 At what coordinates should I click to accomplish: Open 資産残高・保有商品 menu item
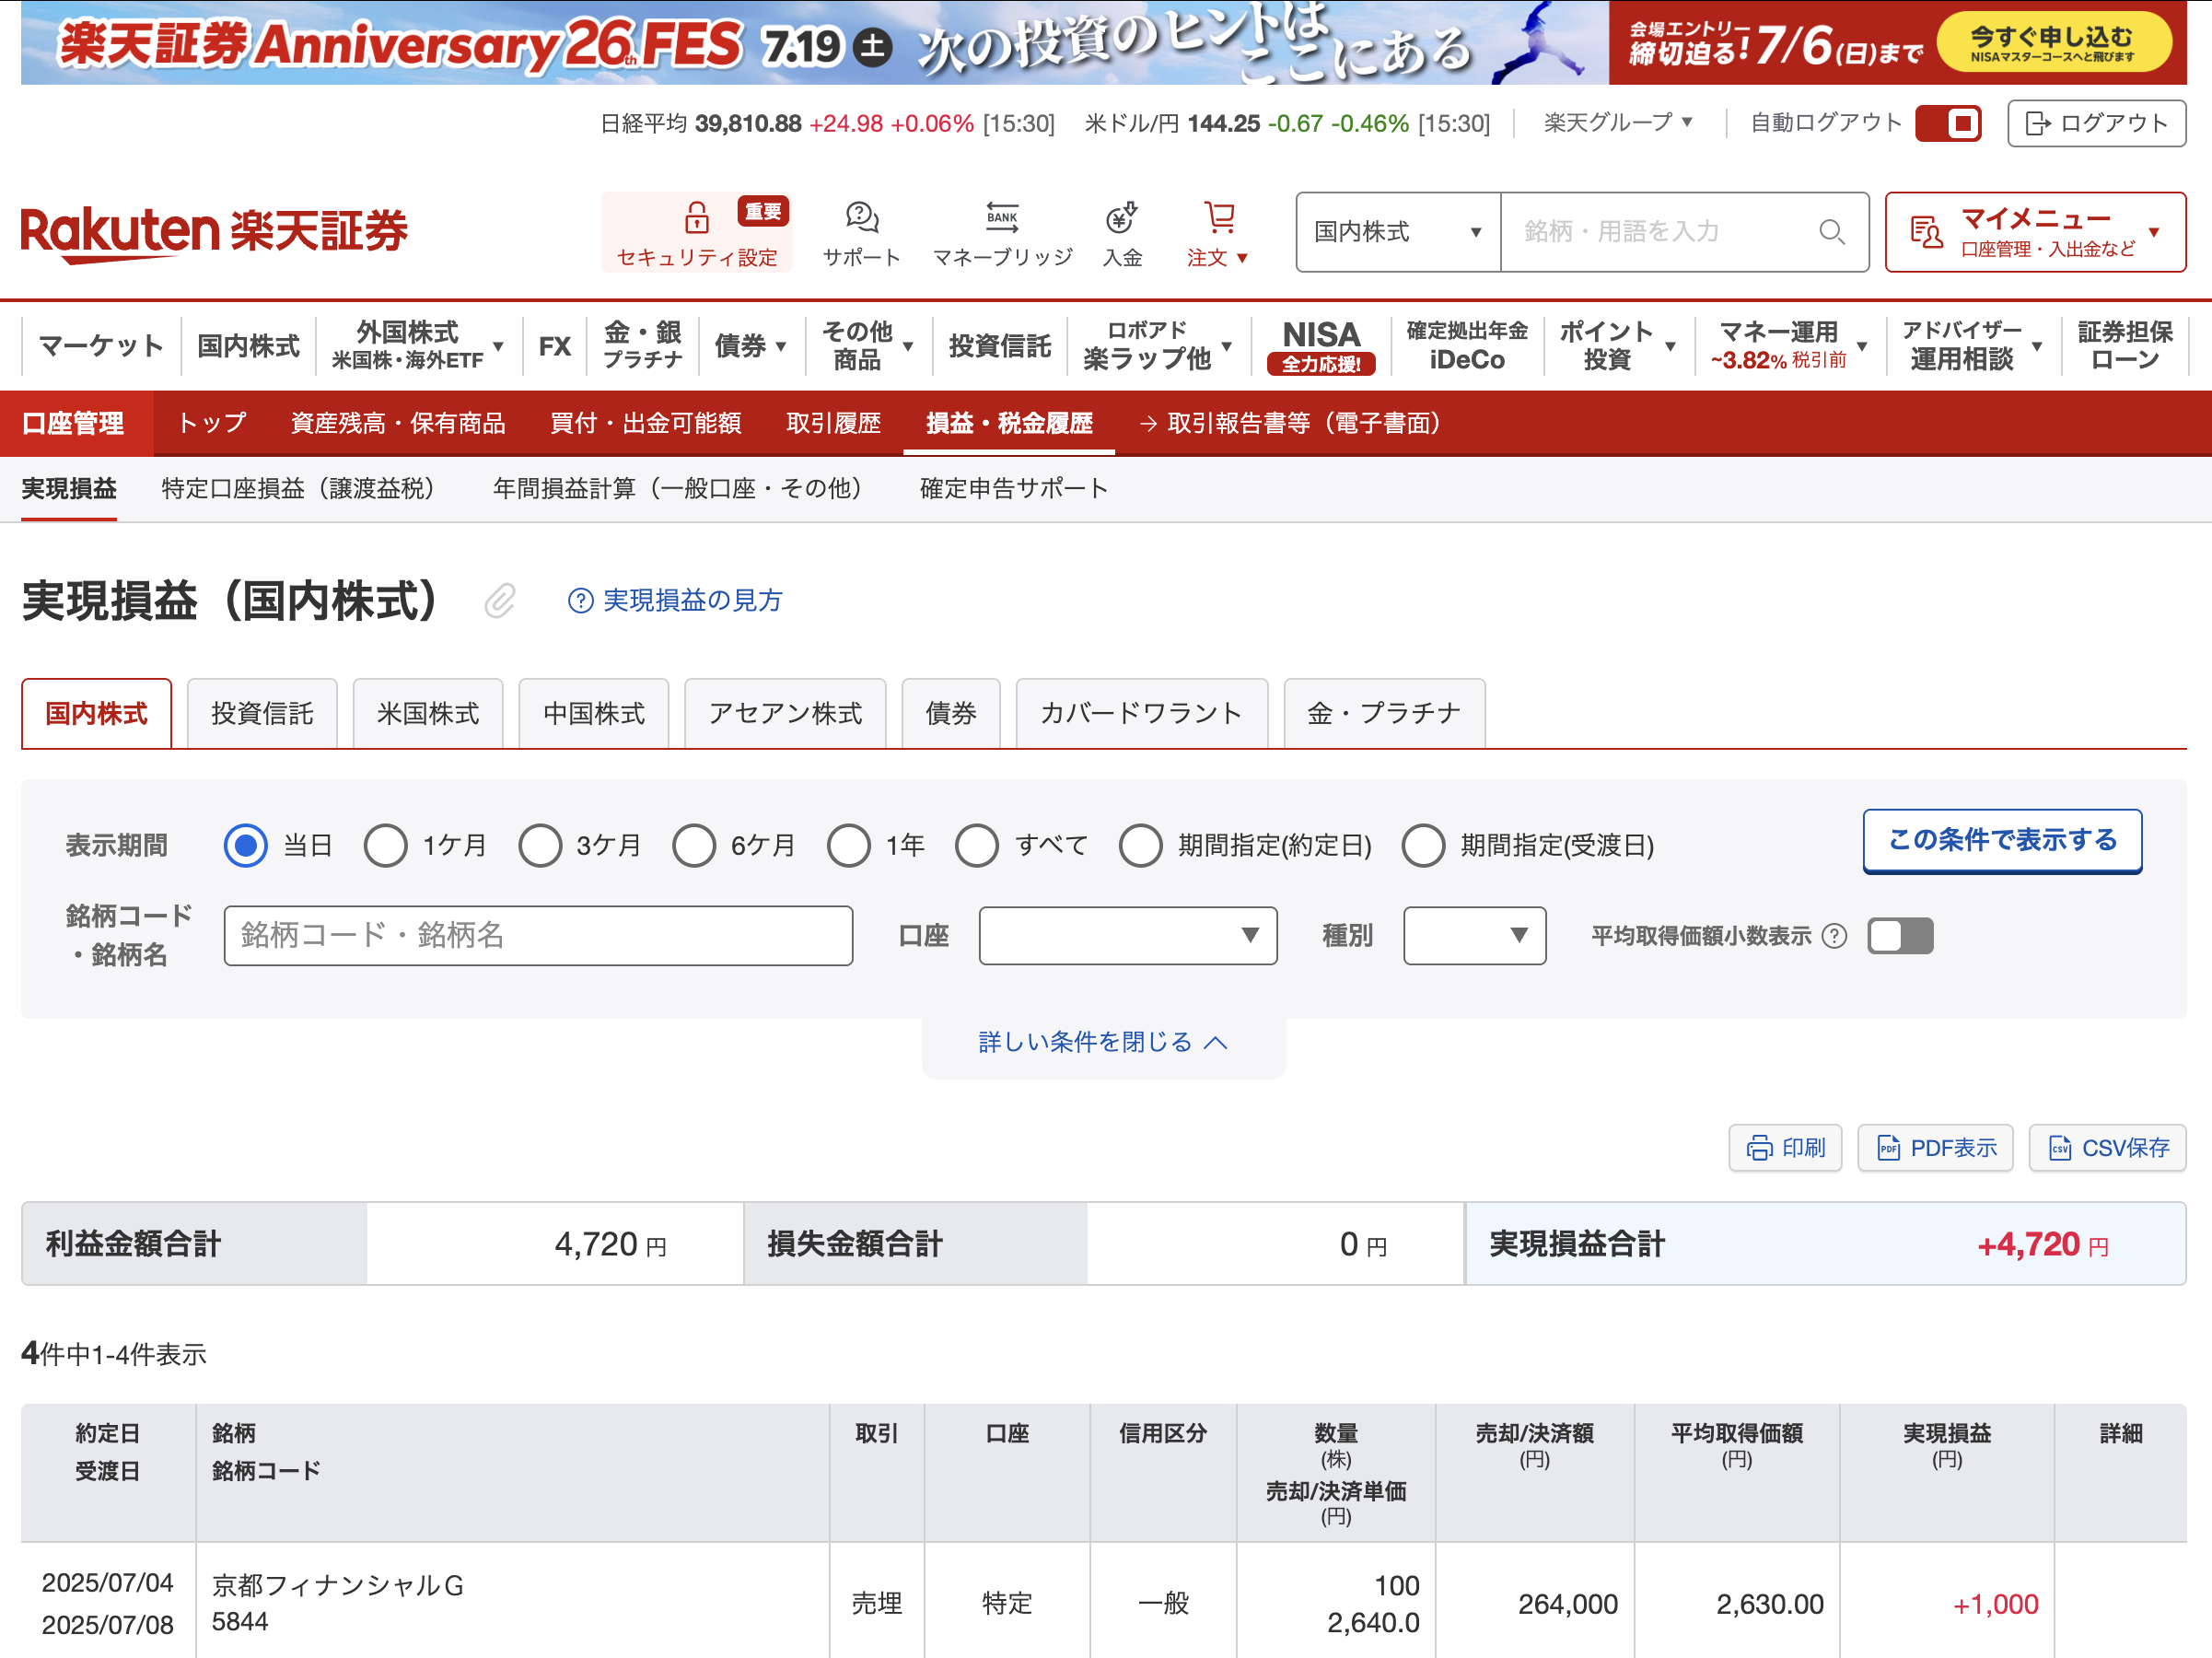coord(398,423)
